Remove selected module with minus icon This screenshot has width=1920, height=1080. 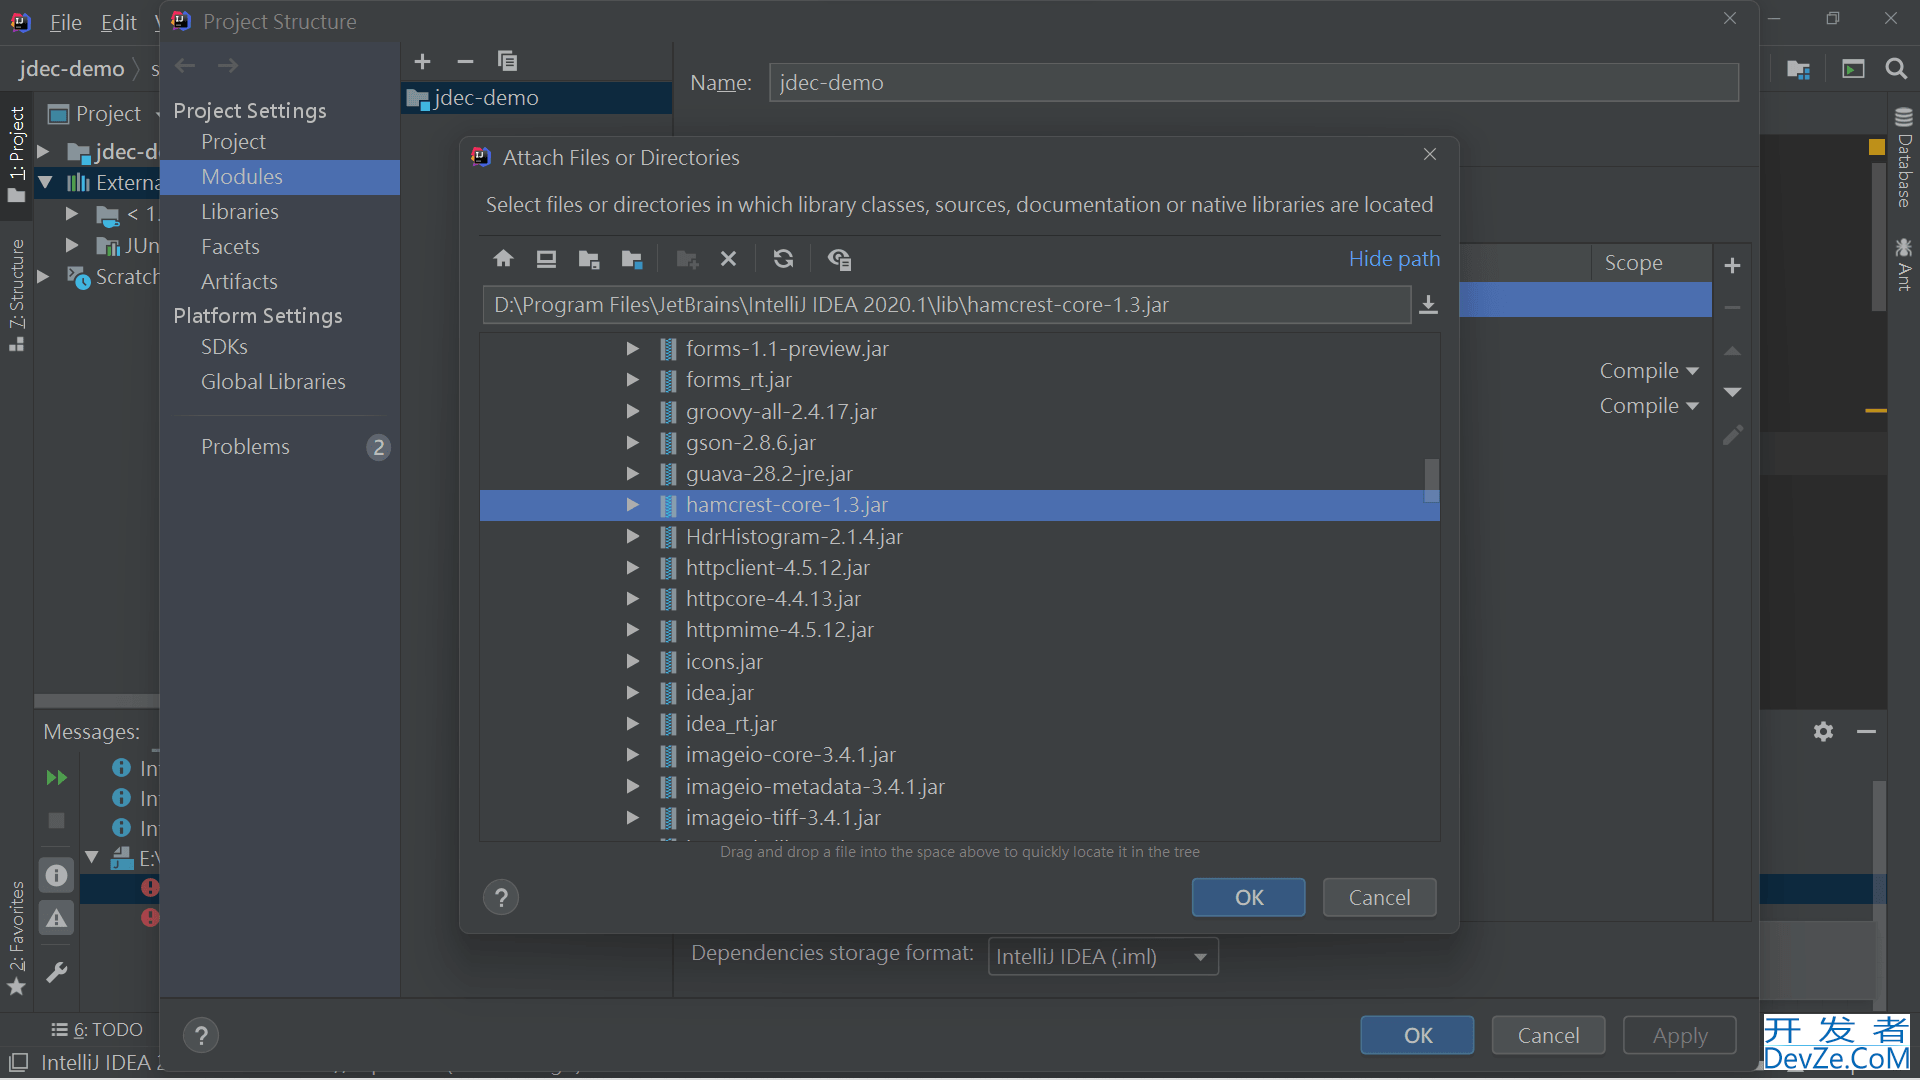pos(465,61)
